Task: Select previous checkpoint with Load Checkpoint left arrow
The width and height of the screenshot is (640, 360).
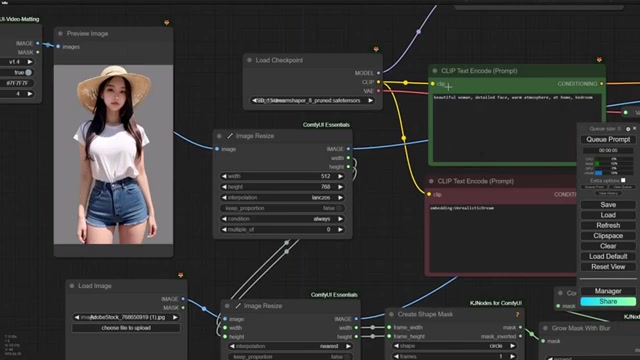Action: click(x=254, y=100)
